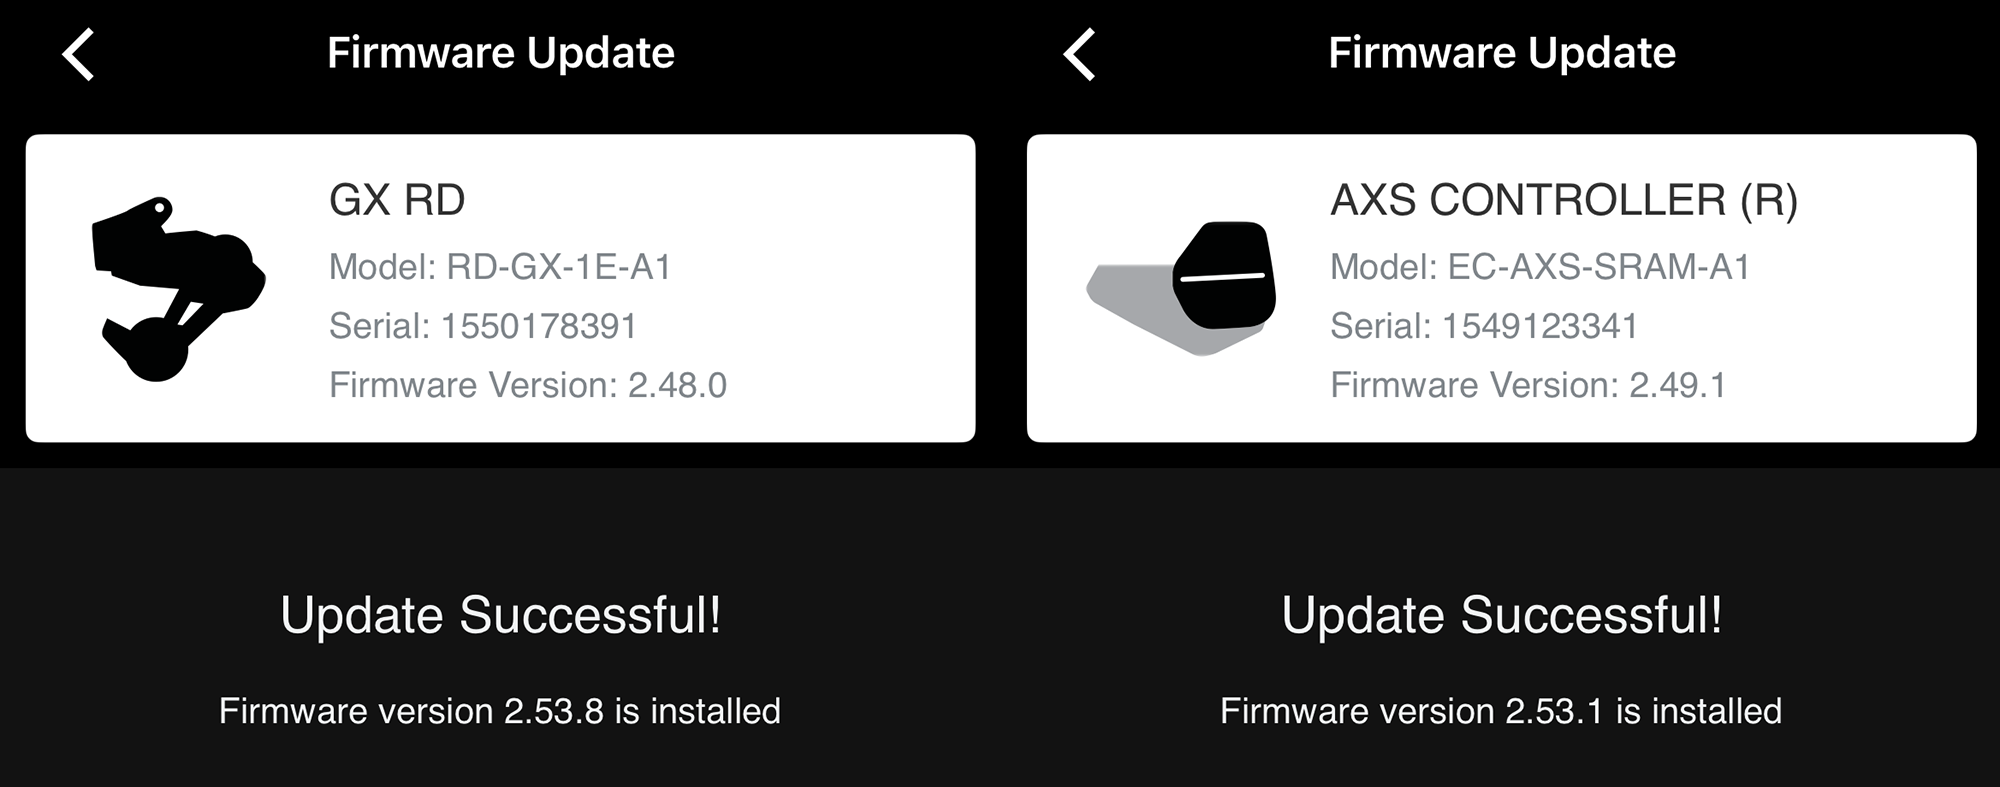Tap the AXS controller shifter icon
2000x787 pixels.
point(1182,289)
